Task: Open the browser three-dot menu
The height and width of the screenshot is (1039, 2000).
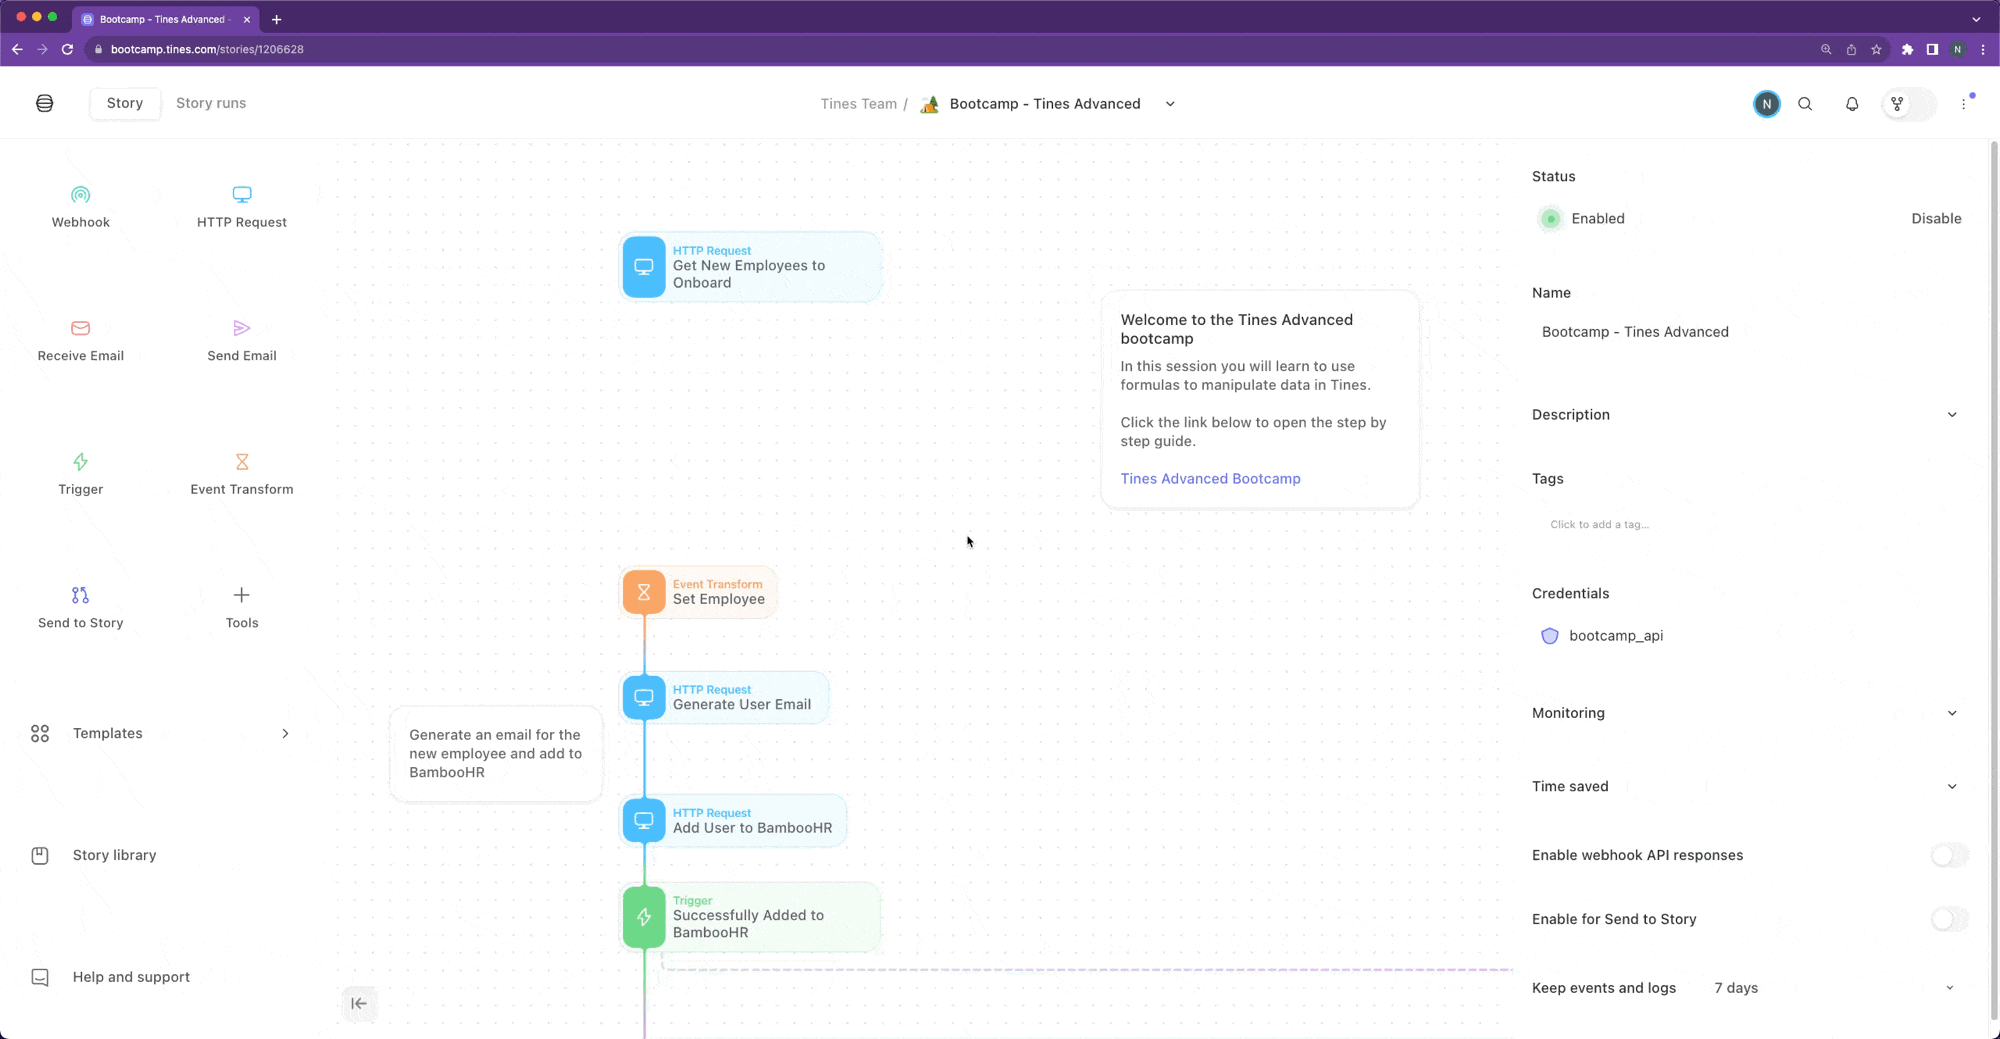Action: [x=1983, y=49]
